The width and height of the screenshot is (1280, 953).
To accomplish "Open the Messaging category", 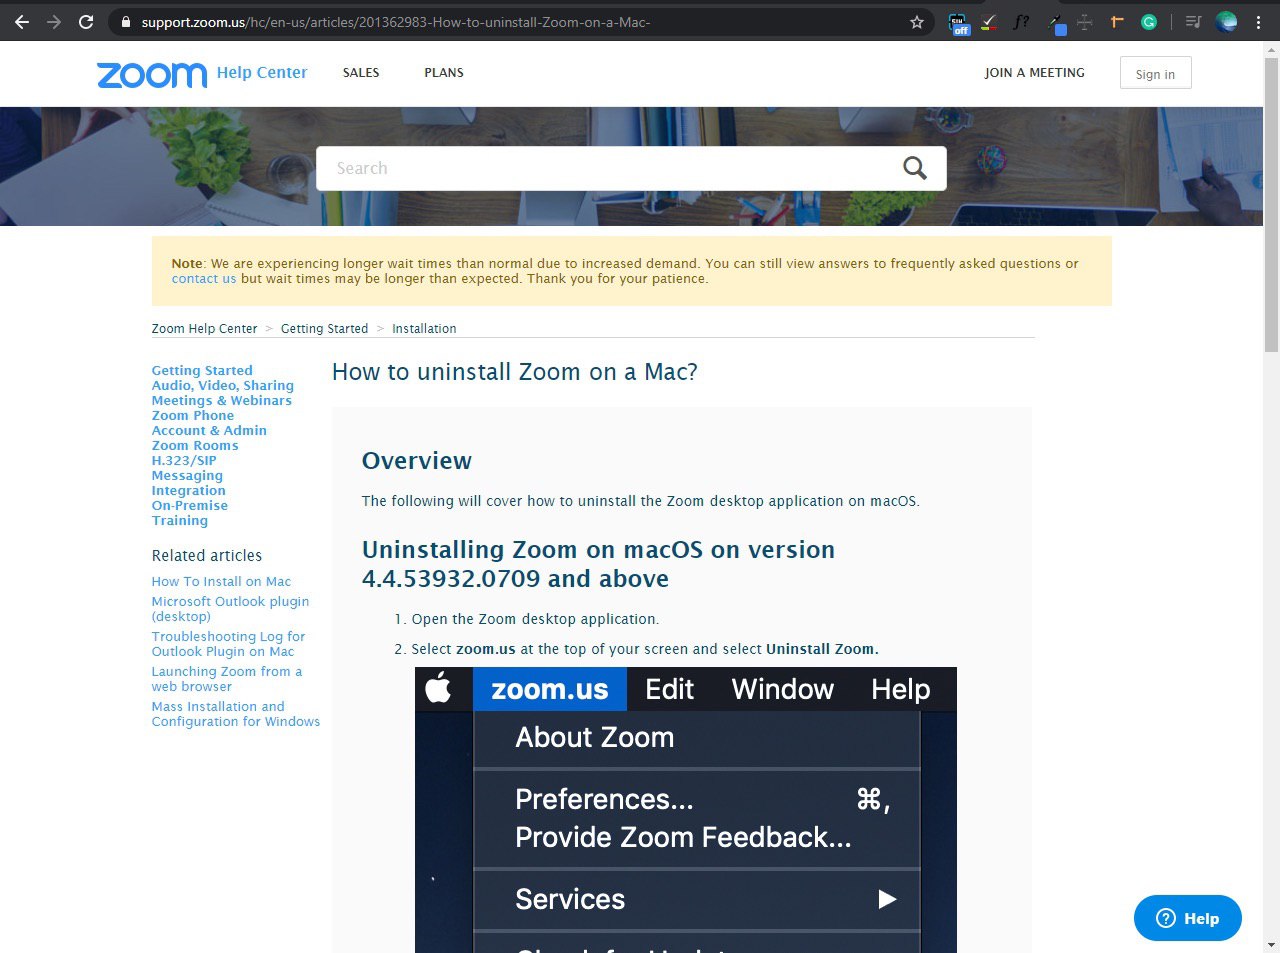I will tap(187, 475).
